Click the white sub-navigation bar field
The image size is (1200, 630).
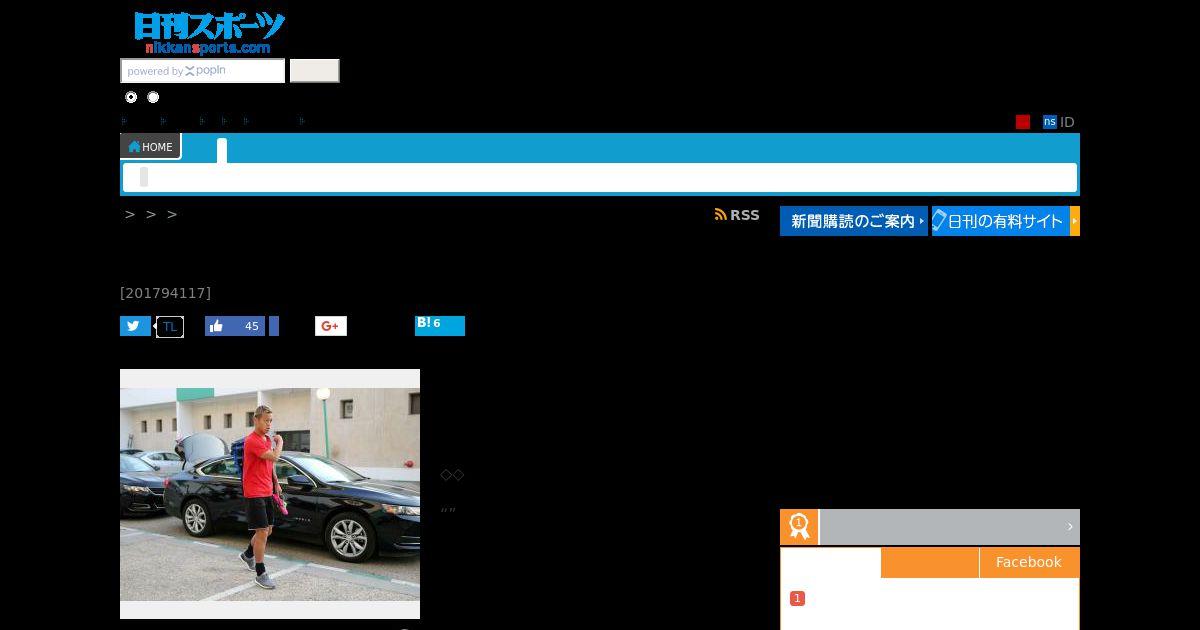click(x=600, y=178)
